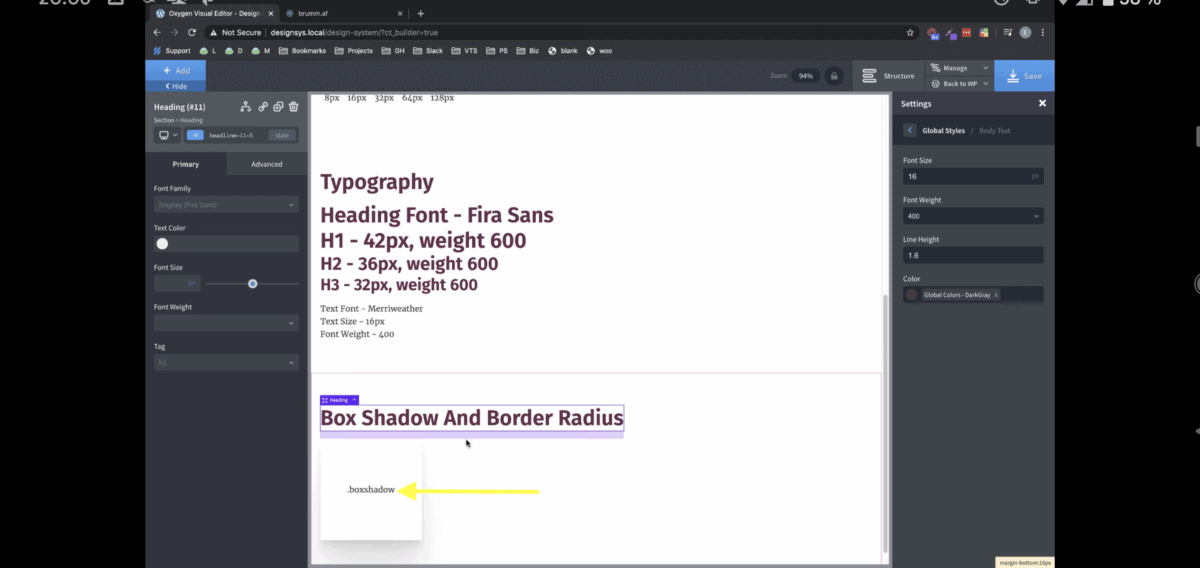The height and width of the screenshot is (568, 1200).
Task: Reload the browser page
Action: tap(192, 32)
